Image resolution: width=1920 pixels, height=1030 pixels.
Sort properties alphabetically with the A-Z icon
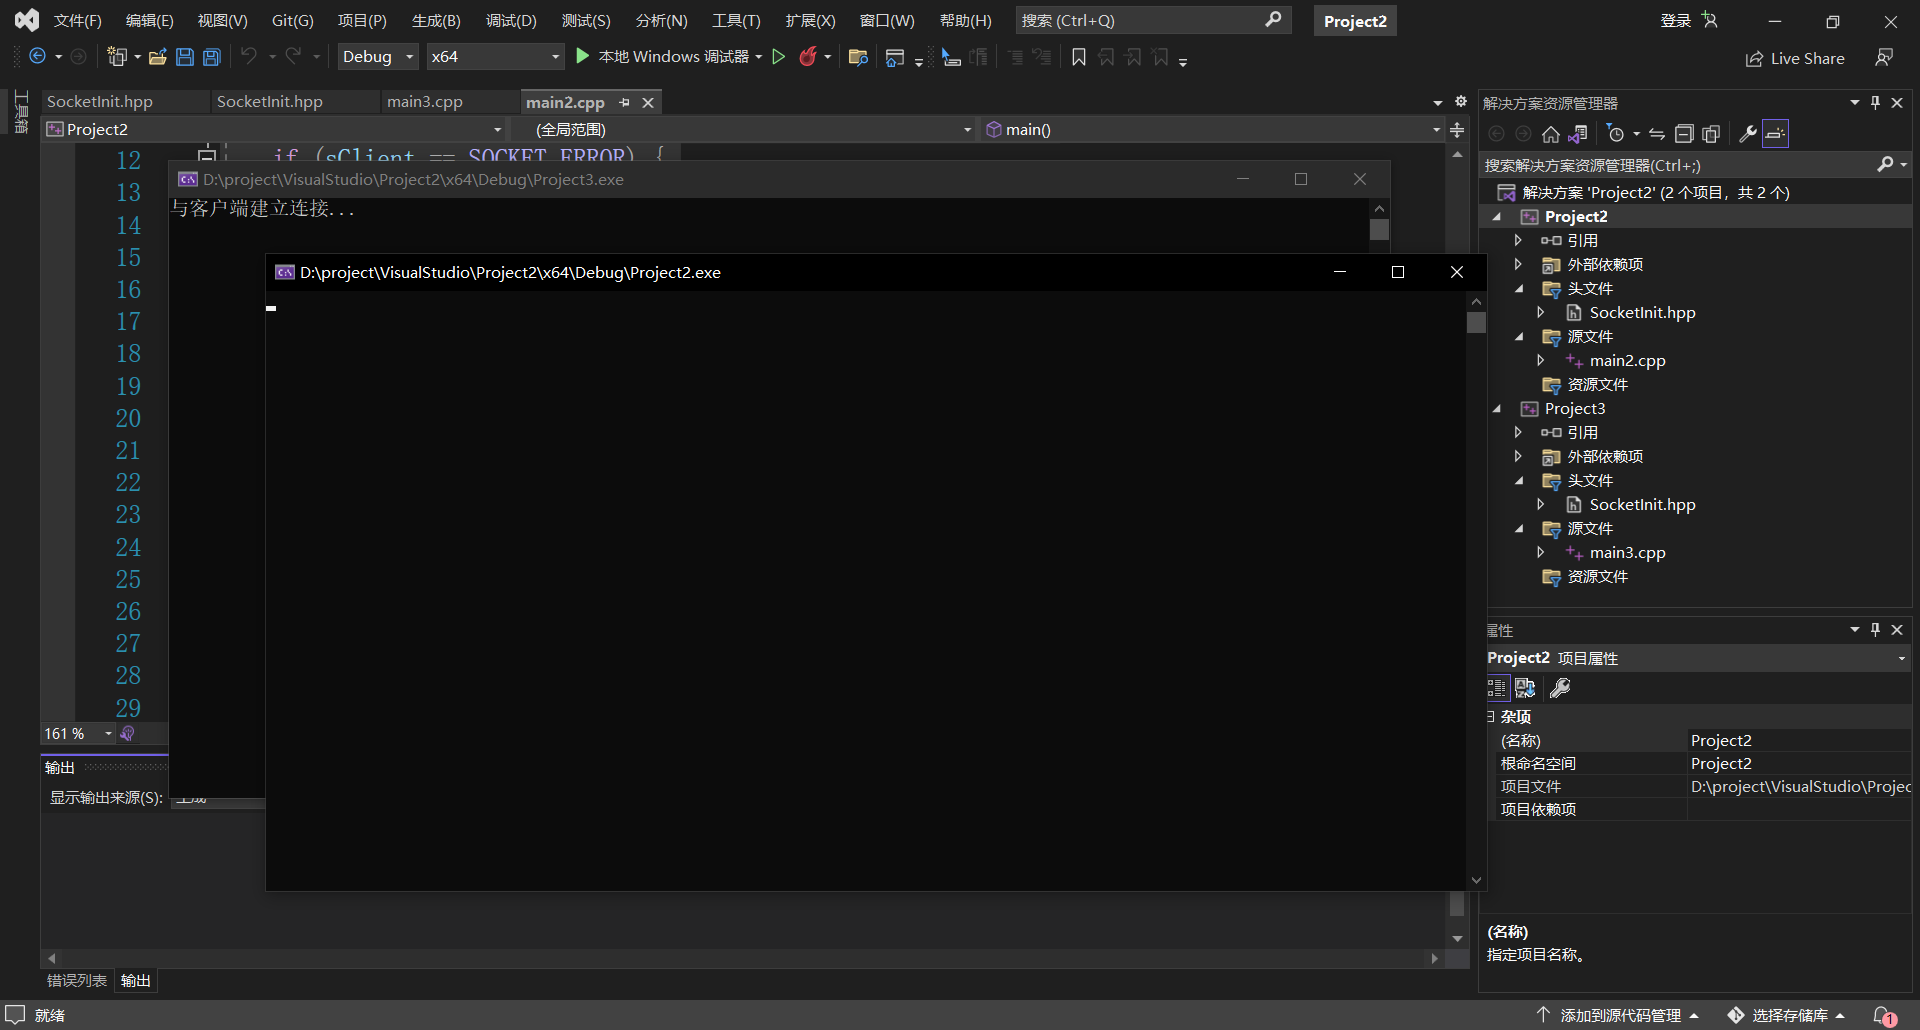tap(1525, 688)
